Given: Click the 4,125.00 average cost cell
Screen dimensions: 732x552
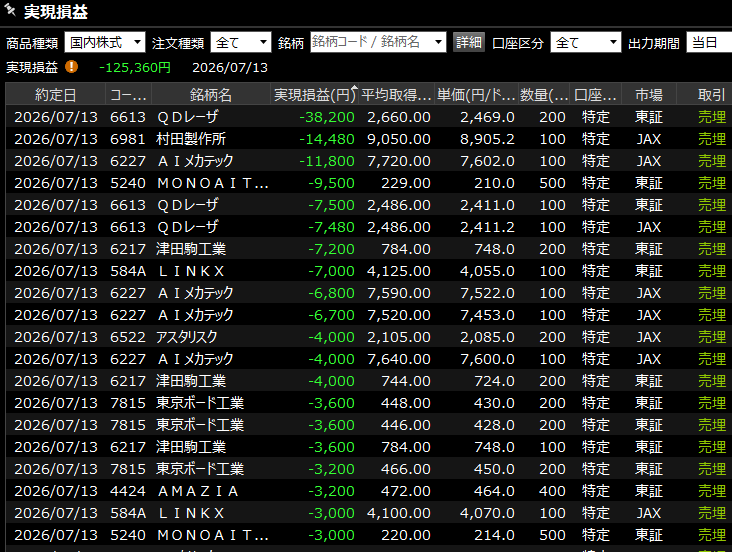Looking at the screenshot, I should (x=399, y=271).
